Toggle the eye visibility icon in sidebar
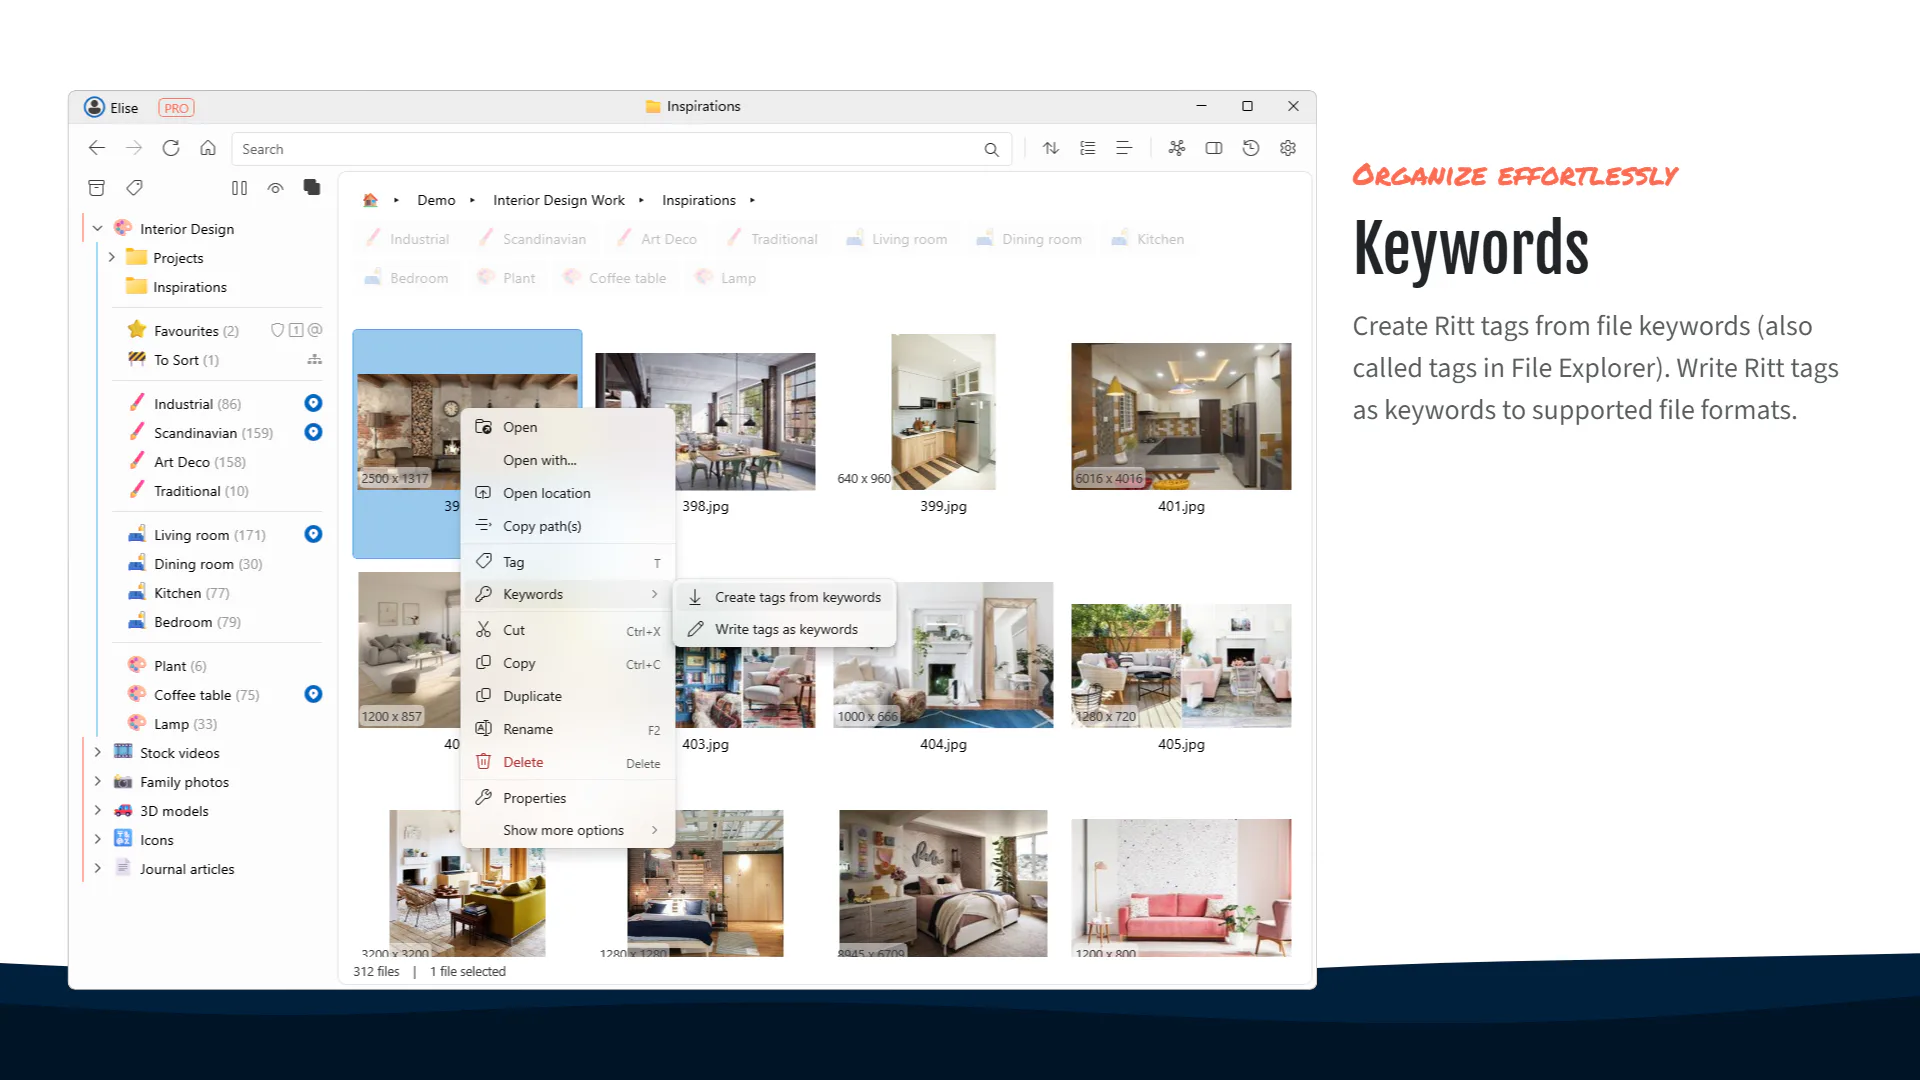 pos(276,187)
